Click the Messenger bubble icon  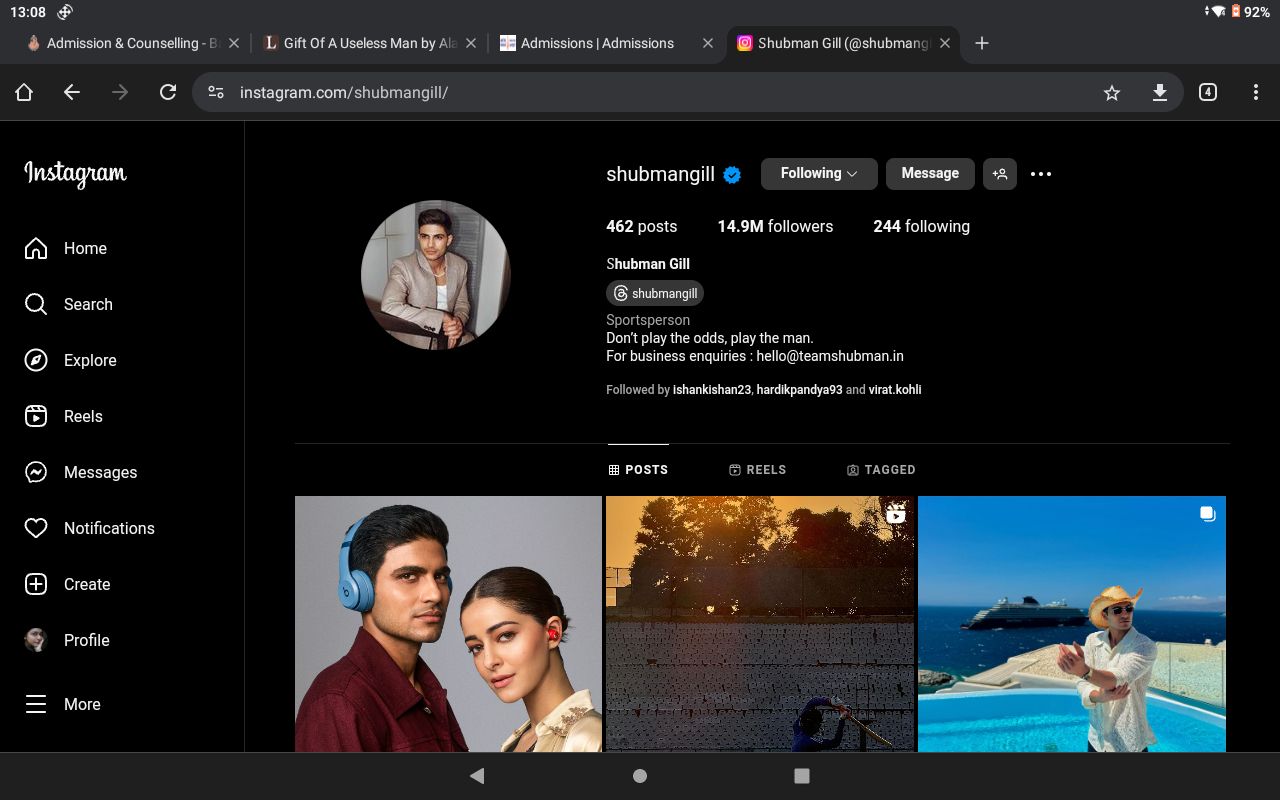[36, 472]
